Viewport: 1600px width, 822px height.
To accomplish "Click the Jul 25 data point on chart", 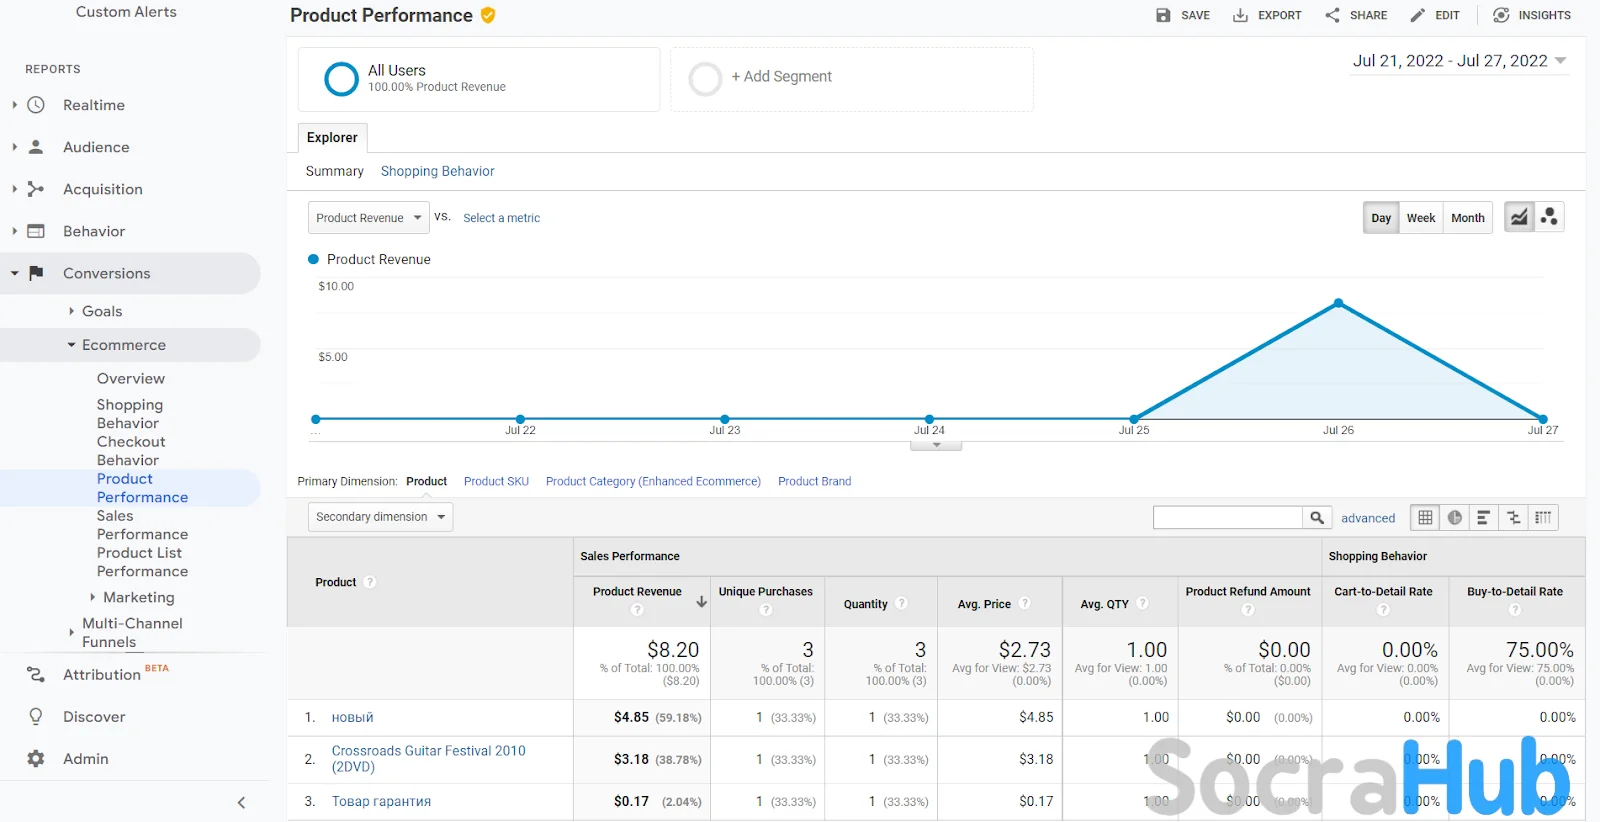I will click(1134, 419).
